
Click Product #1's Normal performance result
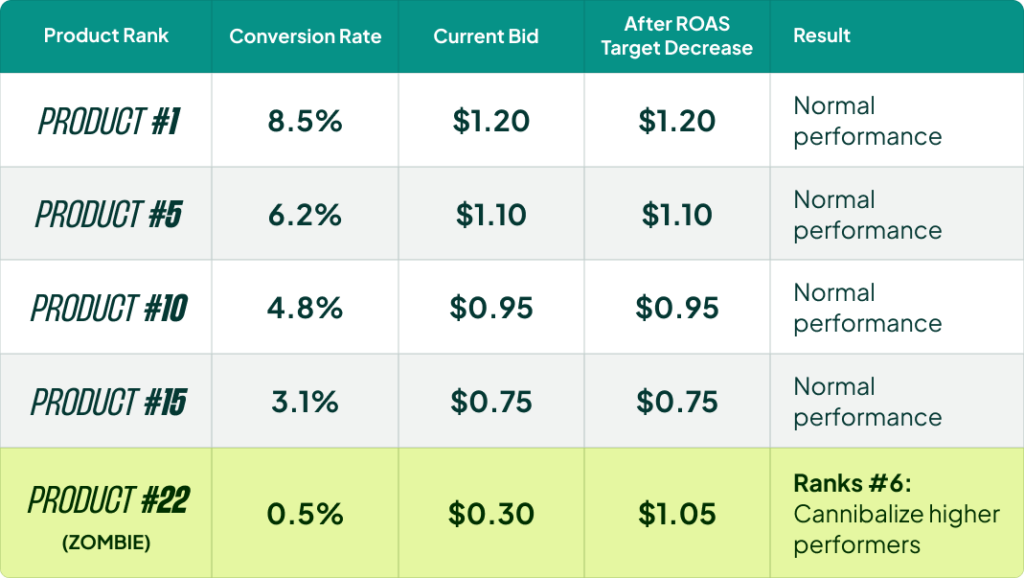click(x=867, y=121)
